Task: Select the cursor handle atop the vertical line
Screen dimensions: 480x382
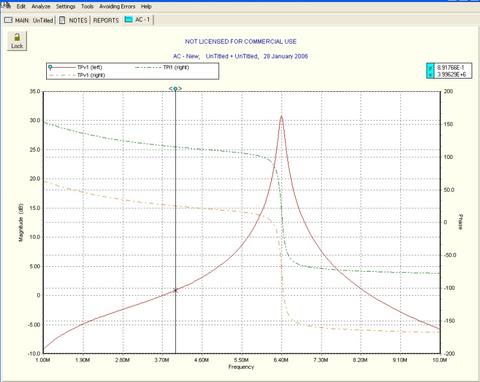Action: tap(175, 89)
